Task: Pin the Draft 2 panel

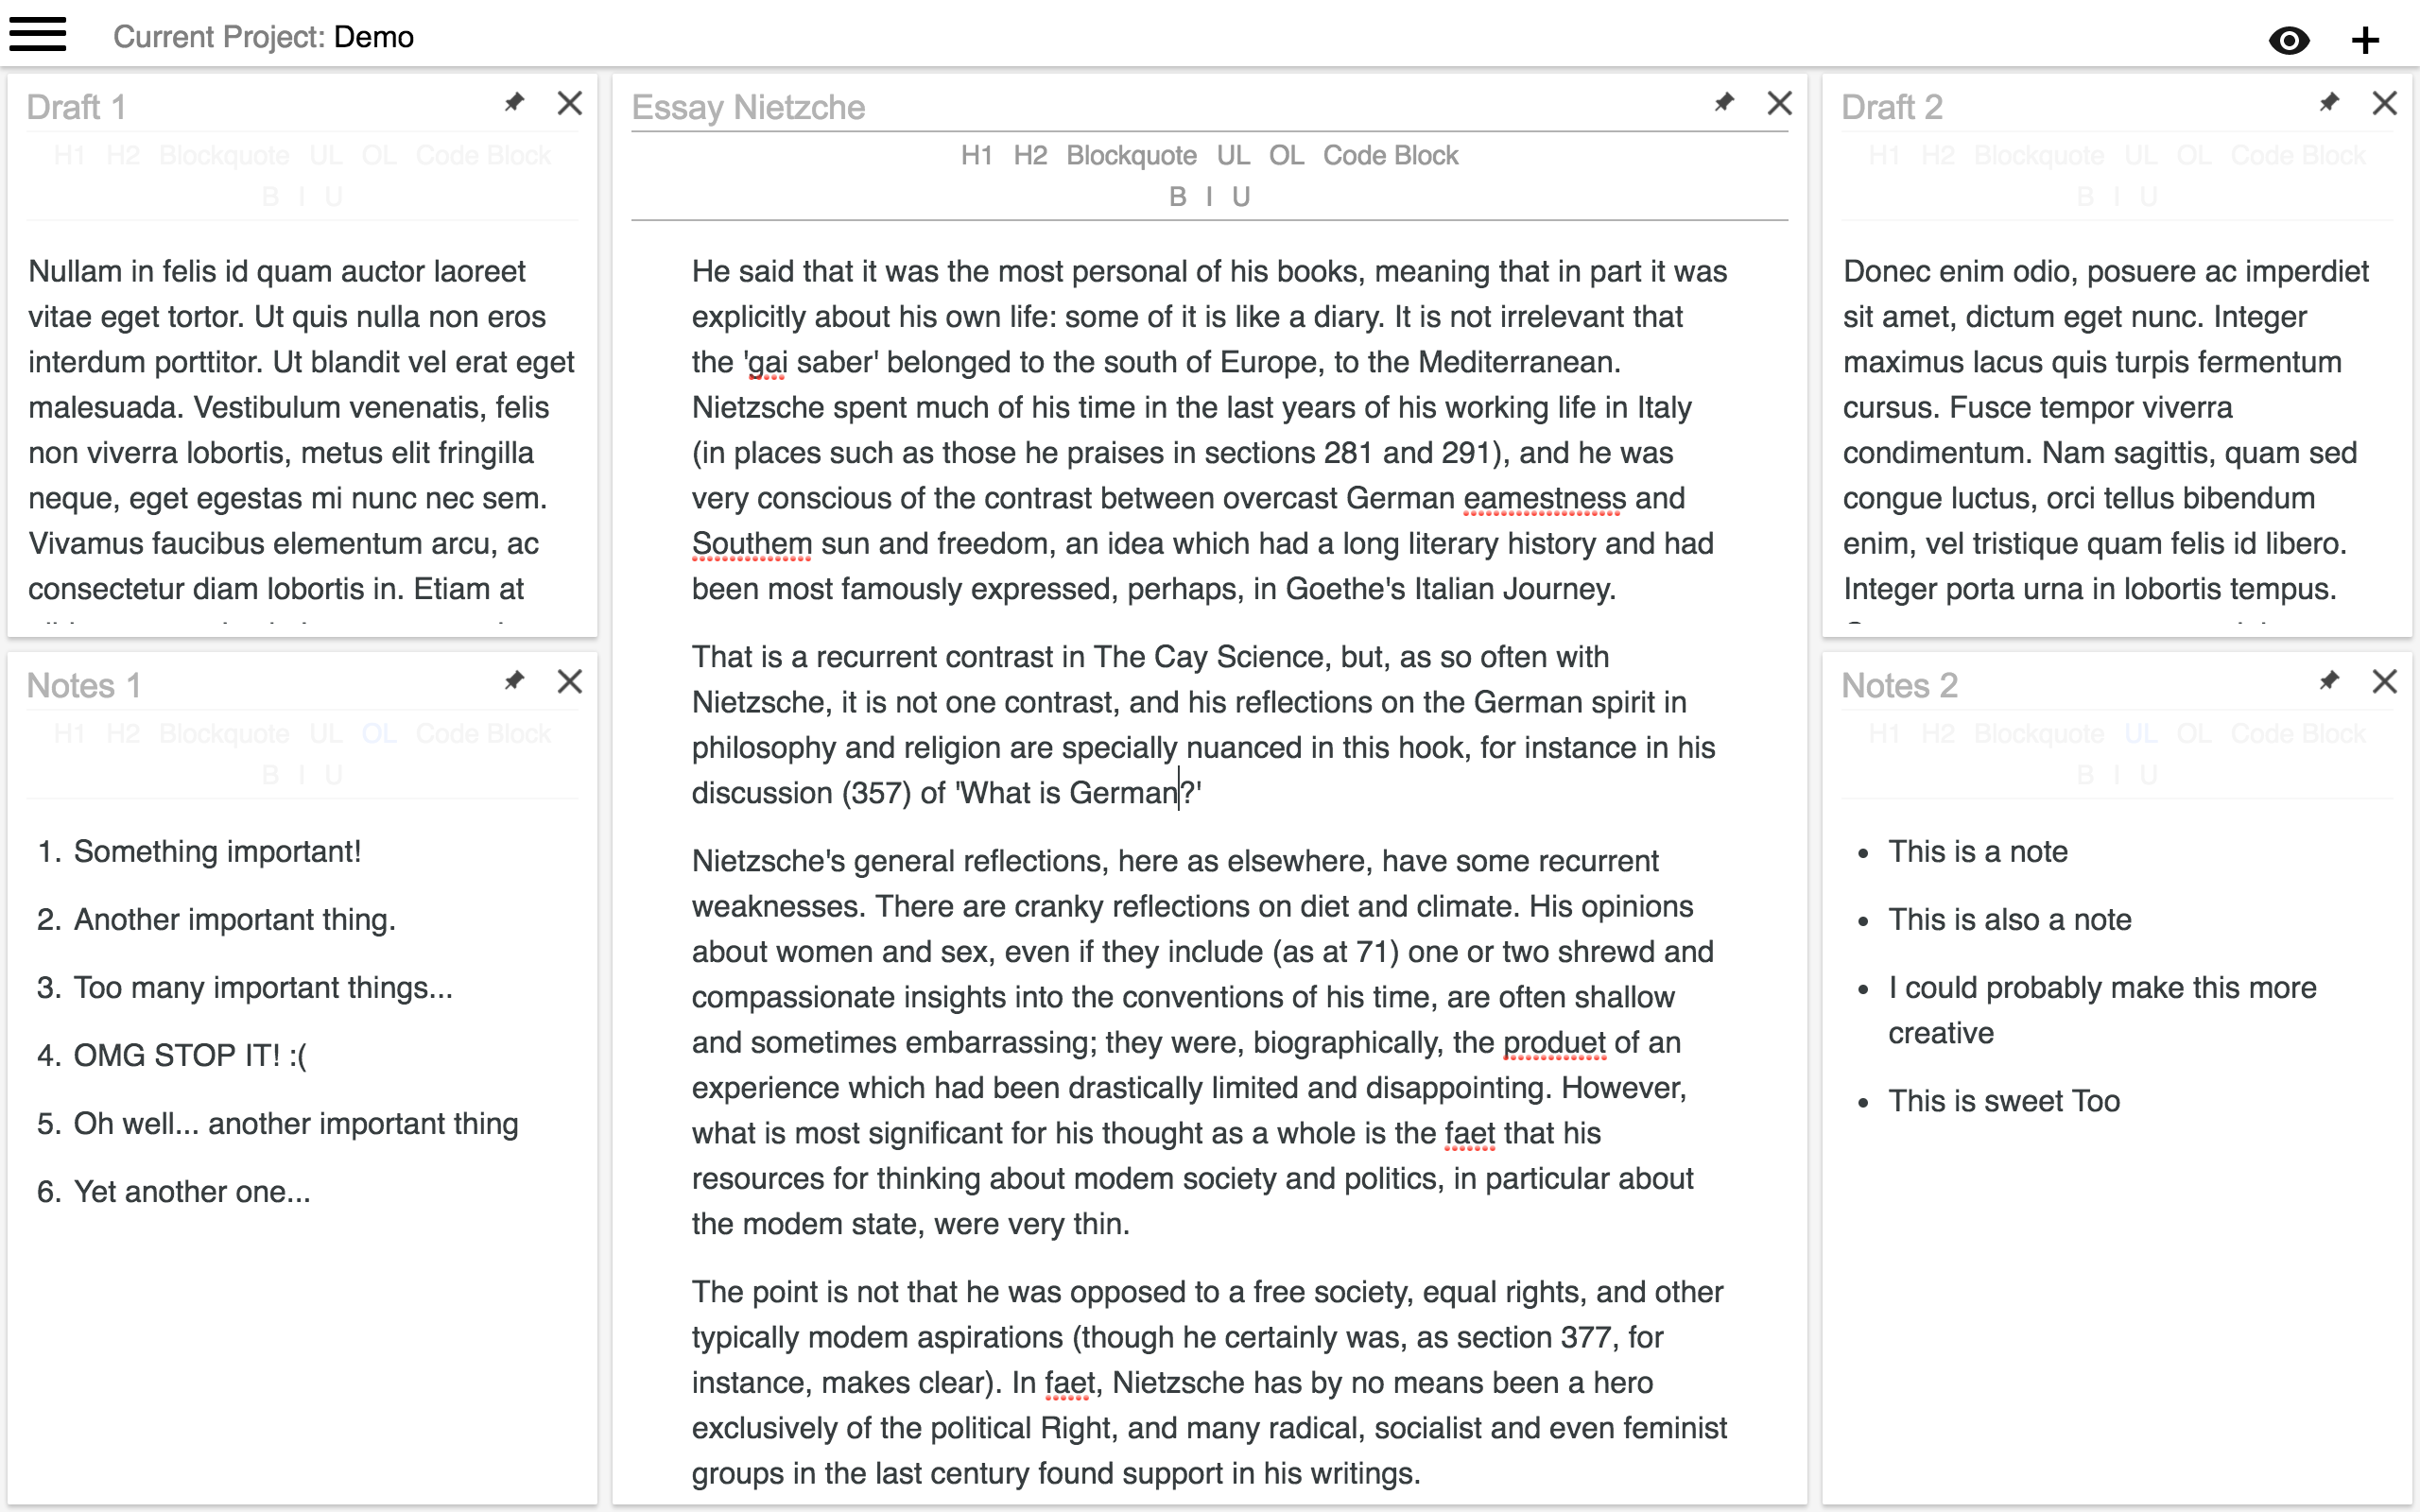Action: click(x=2329, y=102)
